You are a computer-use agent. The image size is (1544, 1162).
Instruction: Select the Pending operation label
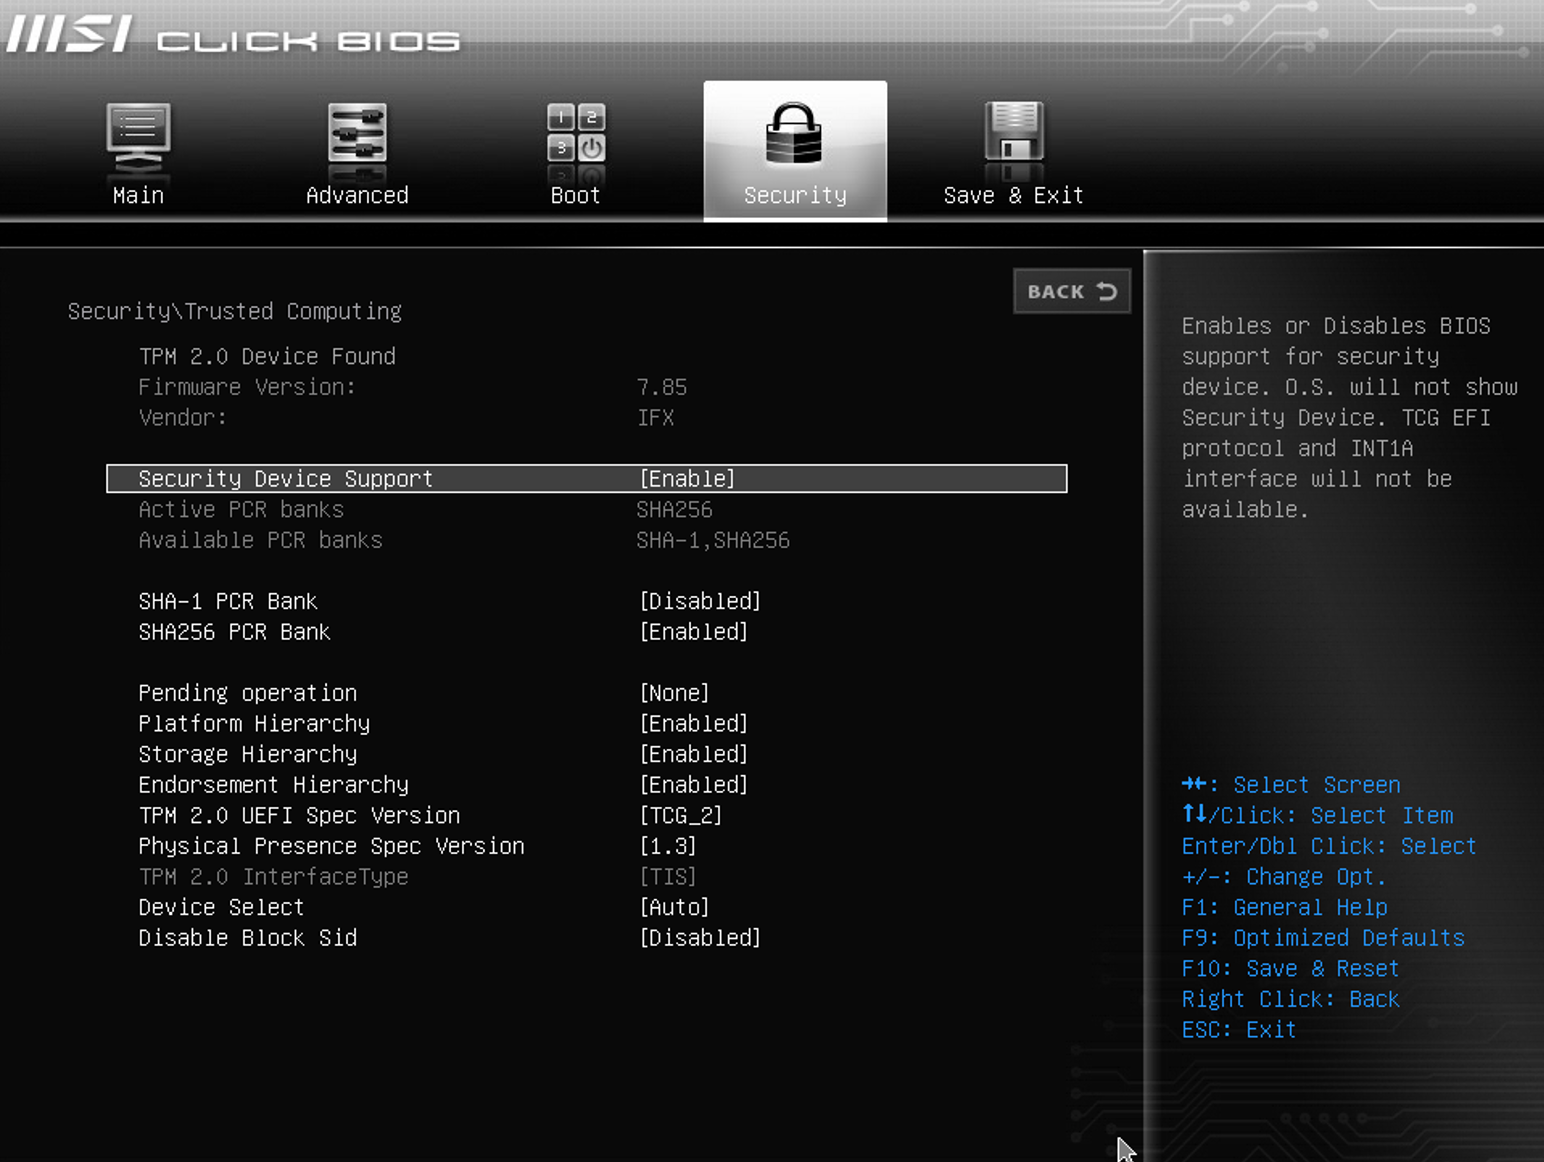click(x=248, y=693)
